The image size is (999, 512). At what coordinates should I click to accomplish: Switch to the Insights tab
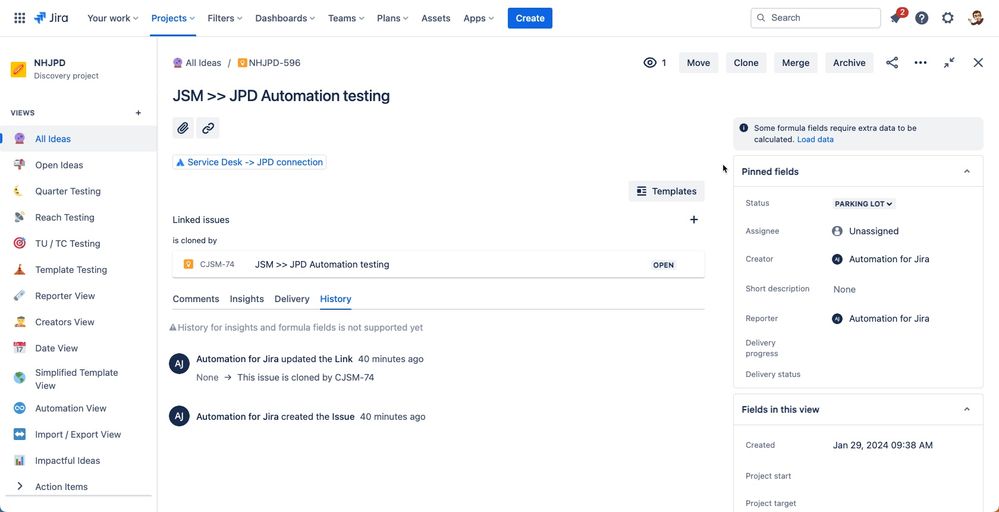[247, 299]
